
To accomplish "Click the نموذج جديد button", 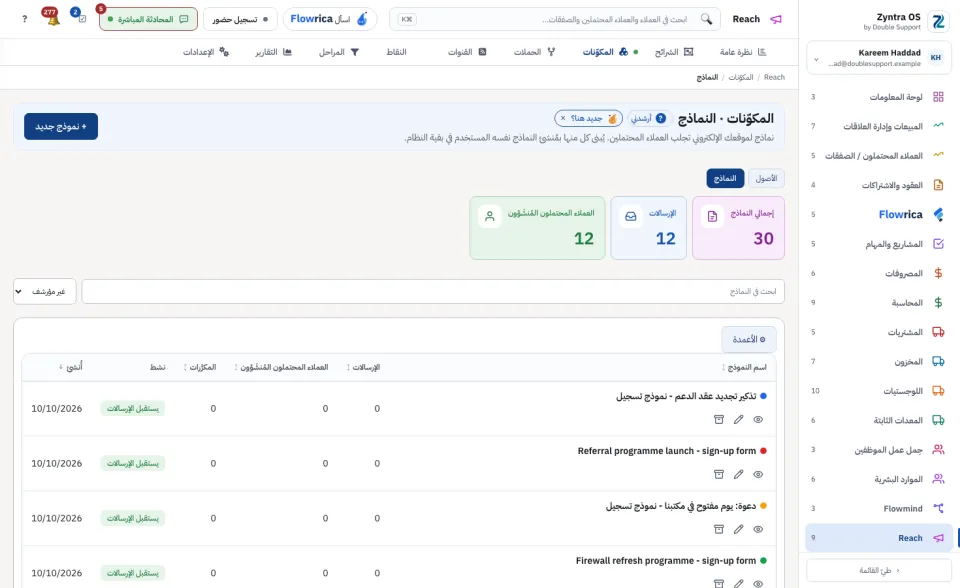I will pyautogui.click(x=61, y=126).
